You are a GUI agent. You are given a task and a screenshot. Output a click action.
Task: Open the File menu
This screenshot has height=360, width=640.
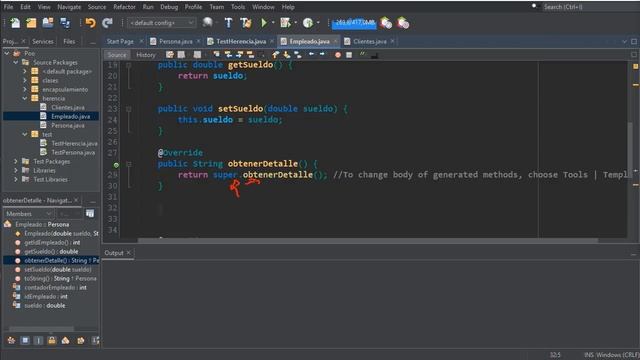[8, 7]
